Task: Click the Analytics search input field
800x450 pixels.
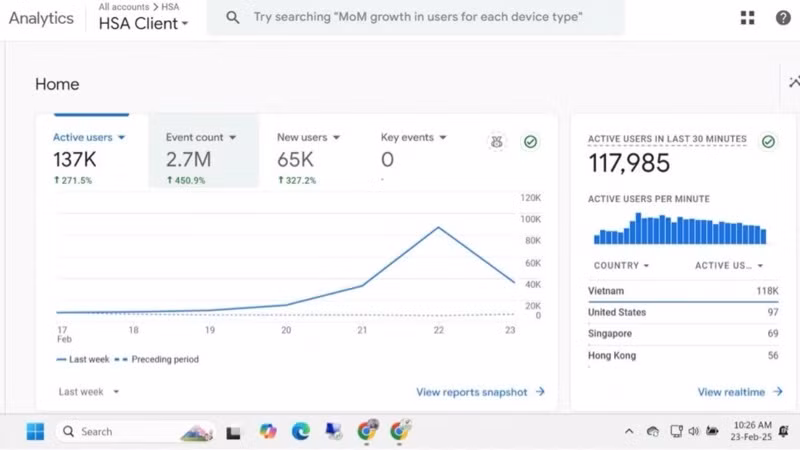Action: (420, 18)
